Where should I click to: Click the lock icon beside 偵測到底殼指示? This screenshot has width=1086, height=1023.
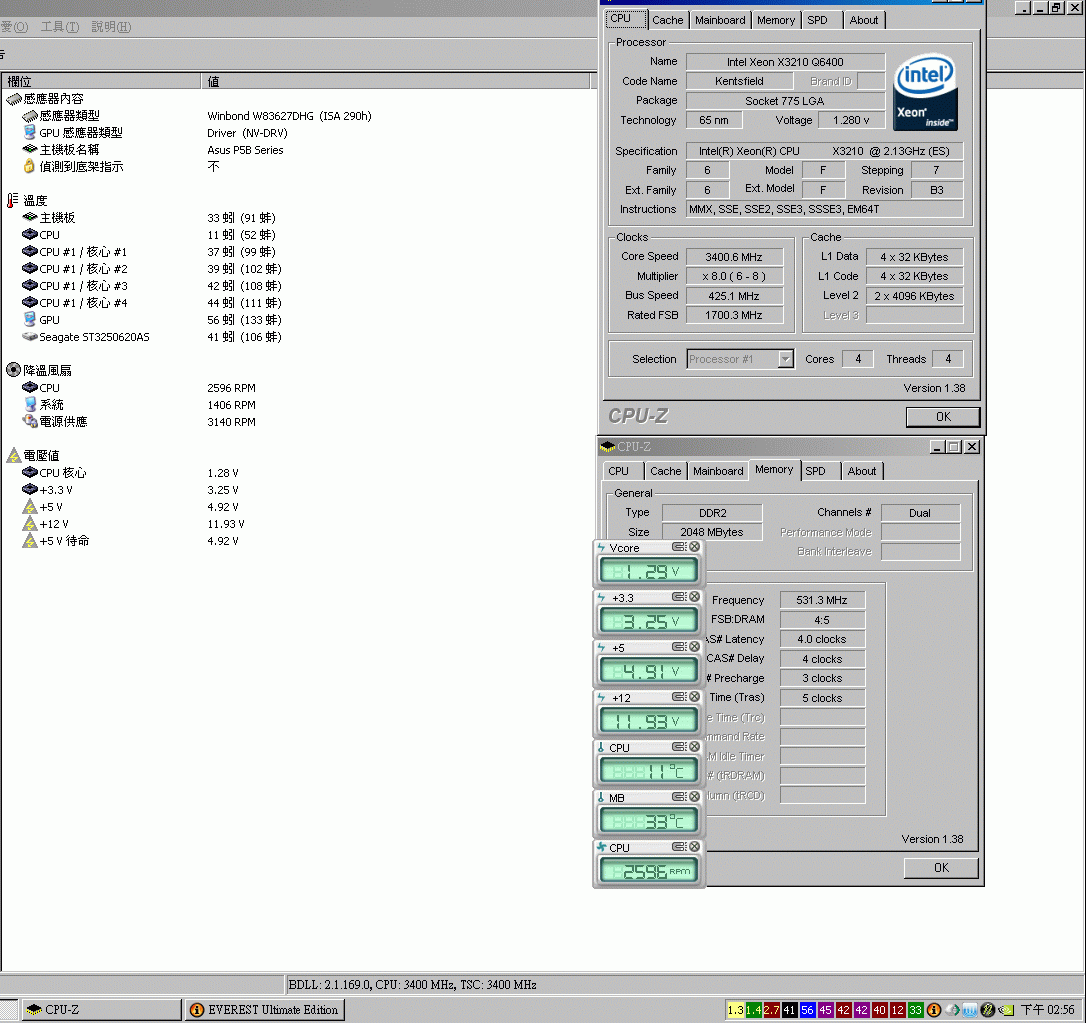[x=29, y=166]
